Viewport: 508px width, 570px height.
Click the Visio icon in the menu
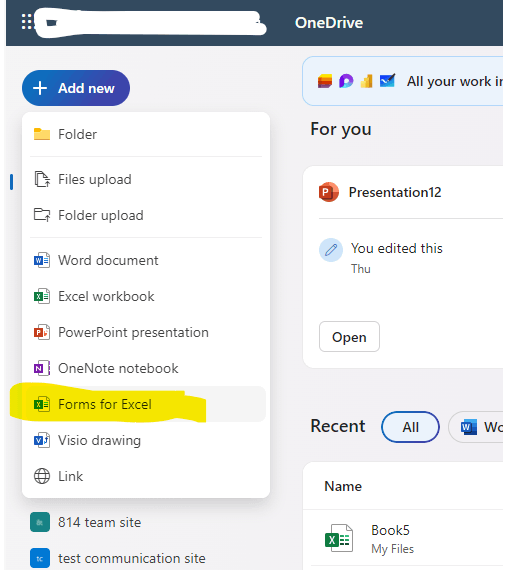[x=42, y=440]
